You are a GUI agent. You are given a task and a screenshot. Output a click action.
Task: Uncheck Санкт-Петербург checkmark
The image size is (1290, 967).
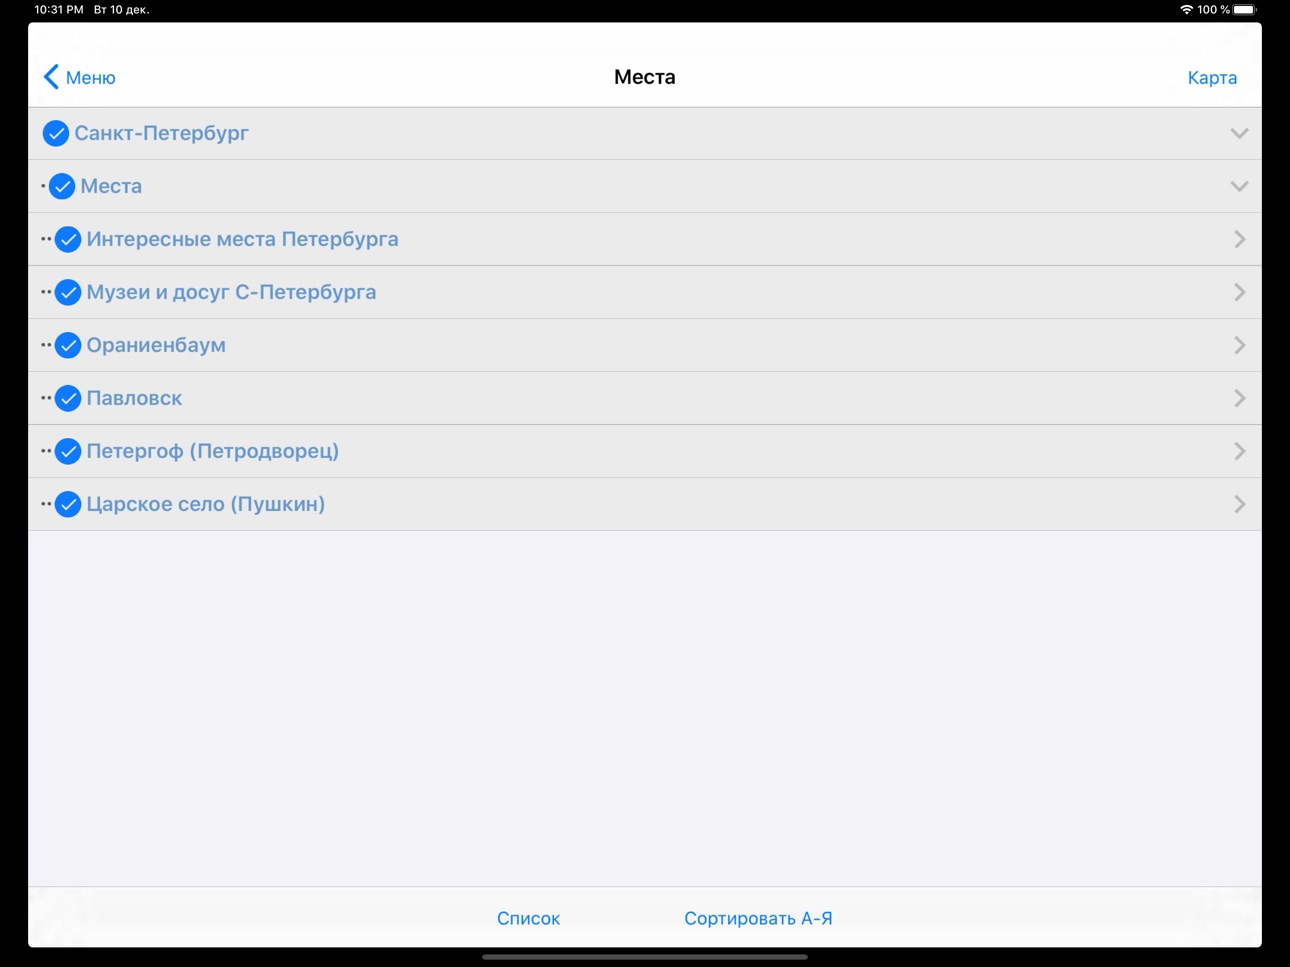point(56,133)
